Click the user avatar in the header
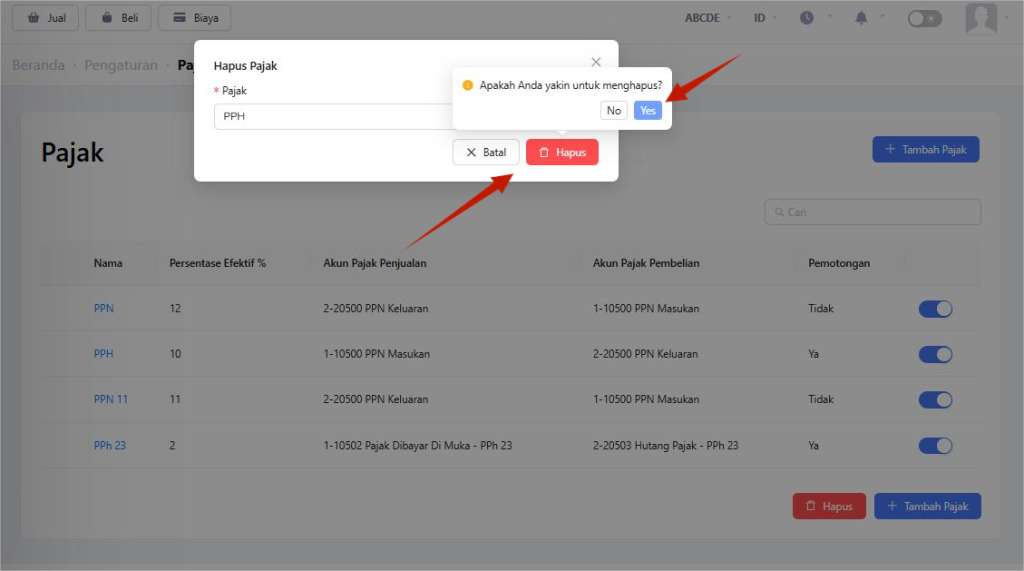1024x571 pixels. [x=980, y=18]
